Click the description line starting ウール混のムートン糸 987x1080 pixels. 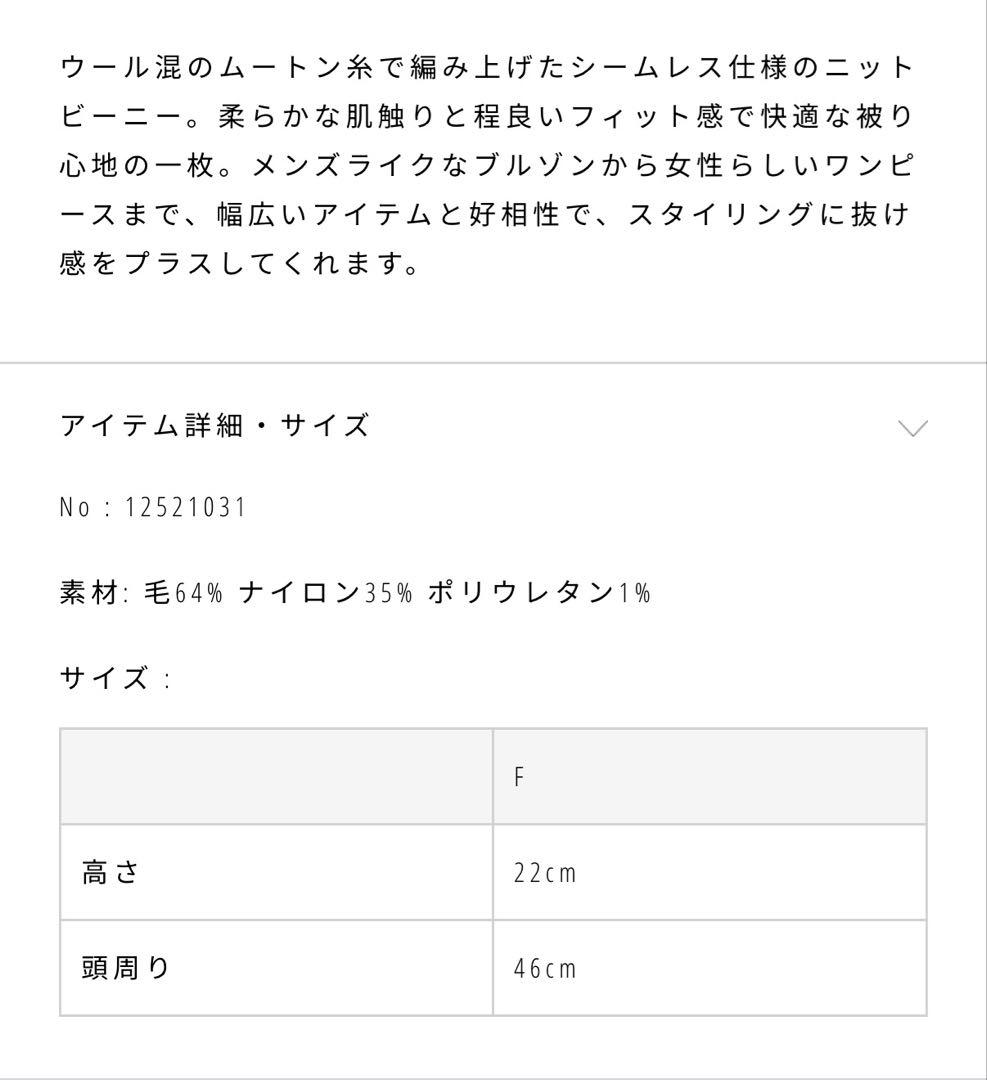(x=487, y=67)
